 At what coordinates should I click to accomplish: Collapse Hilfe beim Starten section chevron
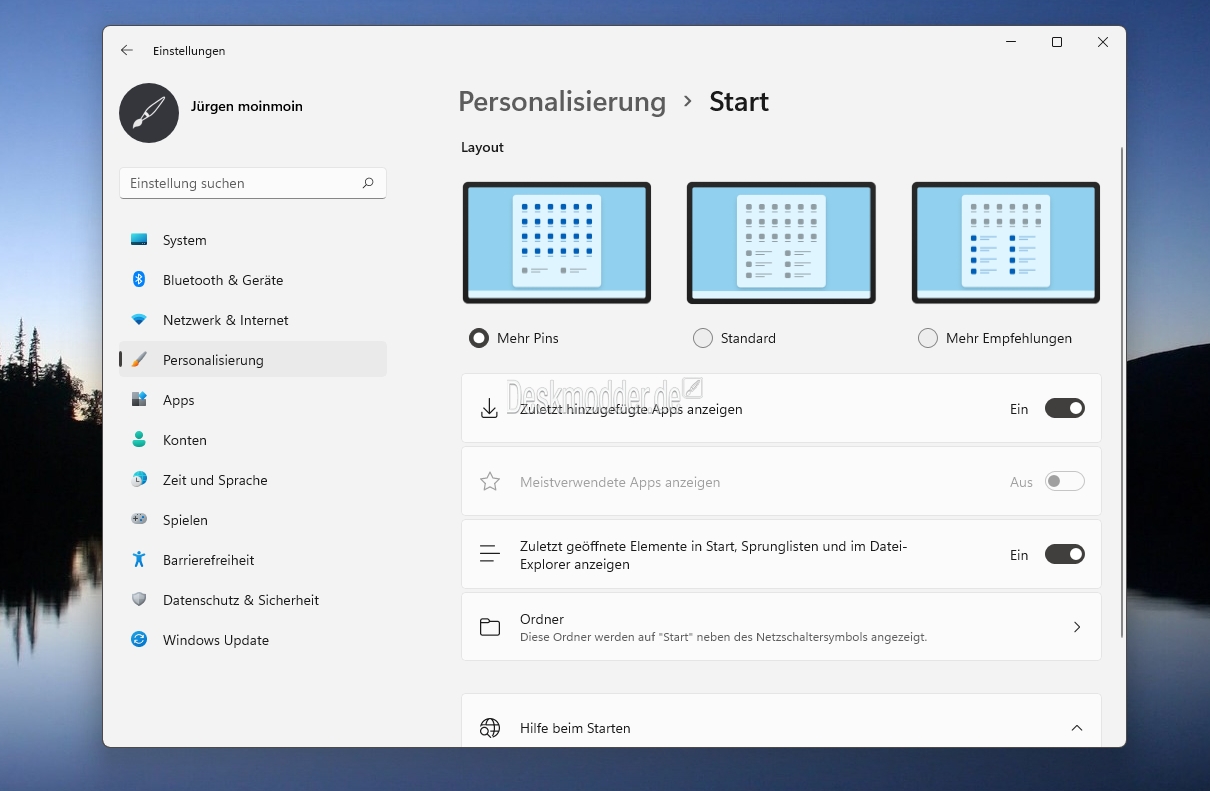tap(1077, 728)
